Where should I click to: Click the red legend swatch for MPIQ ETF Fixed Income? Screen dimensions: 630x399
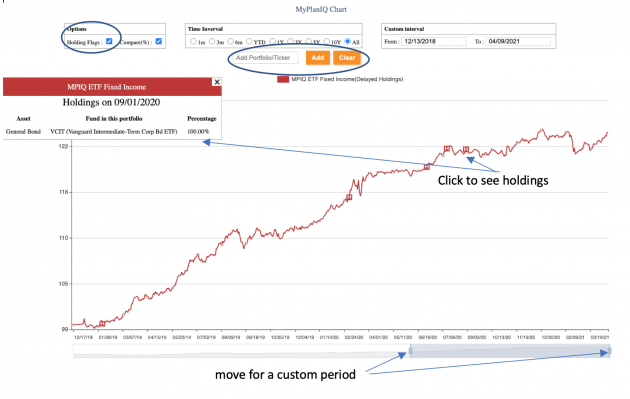pos(283,80)
